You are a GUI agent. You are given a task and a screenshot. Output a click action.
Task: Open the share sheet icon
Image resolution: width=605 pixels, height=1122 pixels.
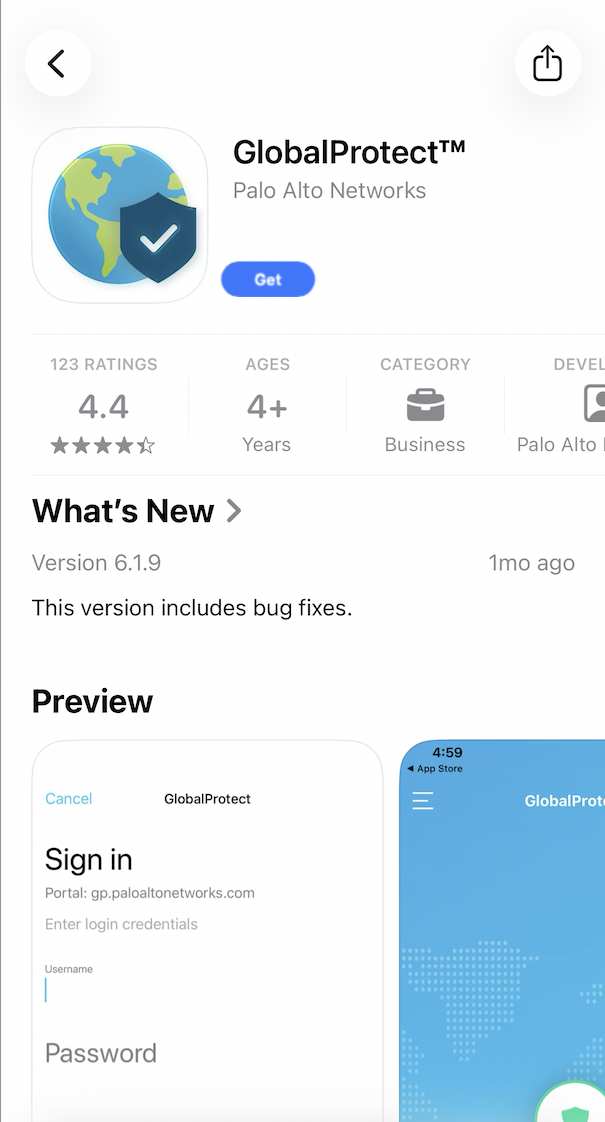click(548, 63)
